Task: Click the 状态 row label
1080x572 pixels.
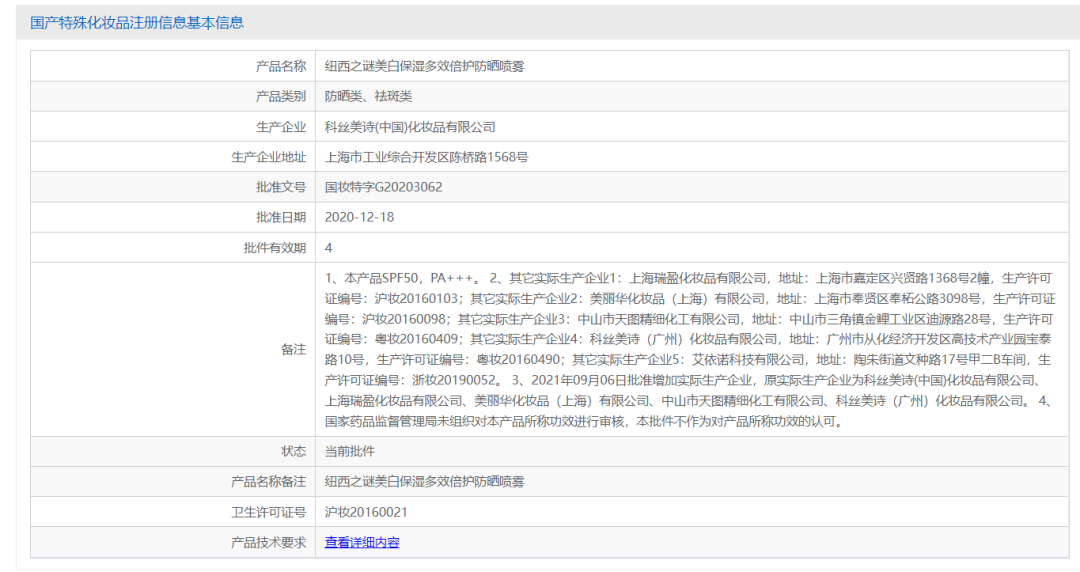Action: coord(293,451)
